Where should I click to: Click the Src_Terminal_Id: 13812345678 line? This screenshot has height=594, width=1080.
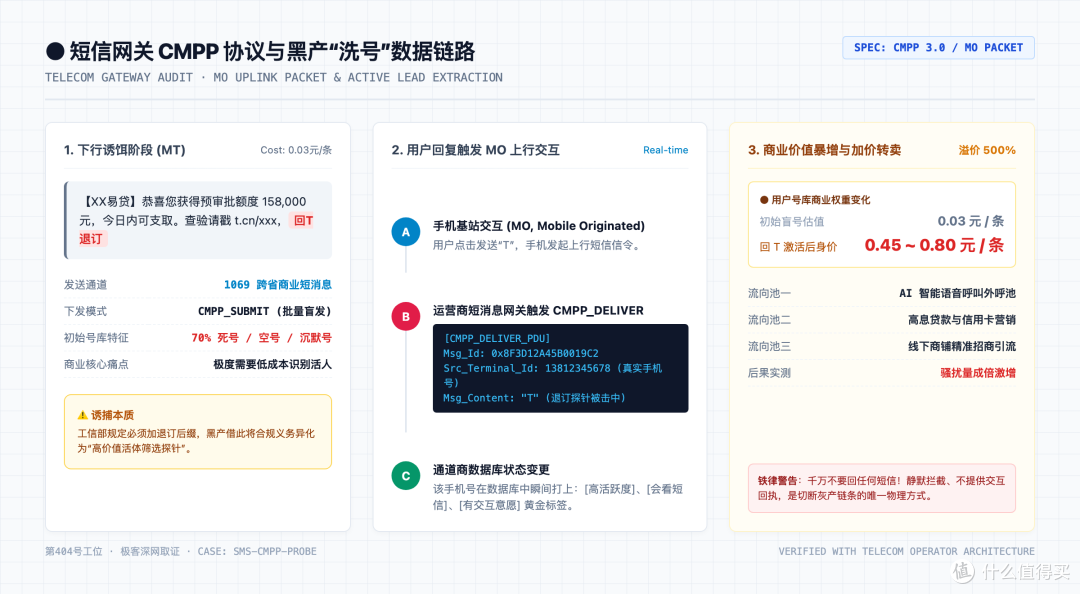[x=552, y=375]
